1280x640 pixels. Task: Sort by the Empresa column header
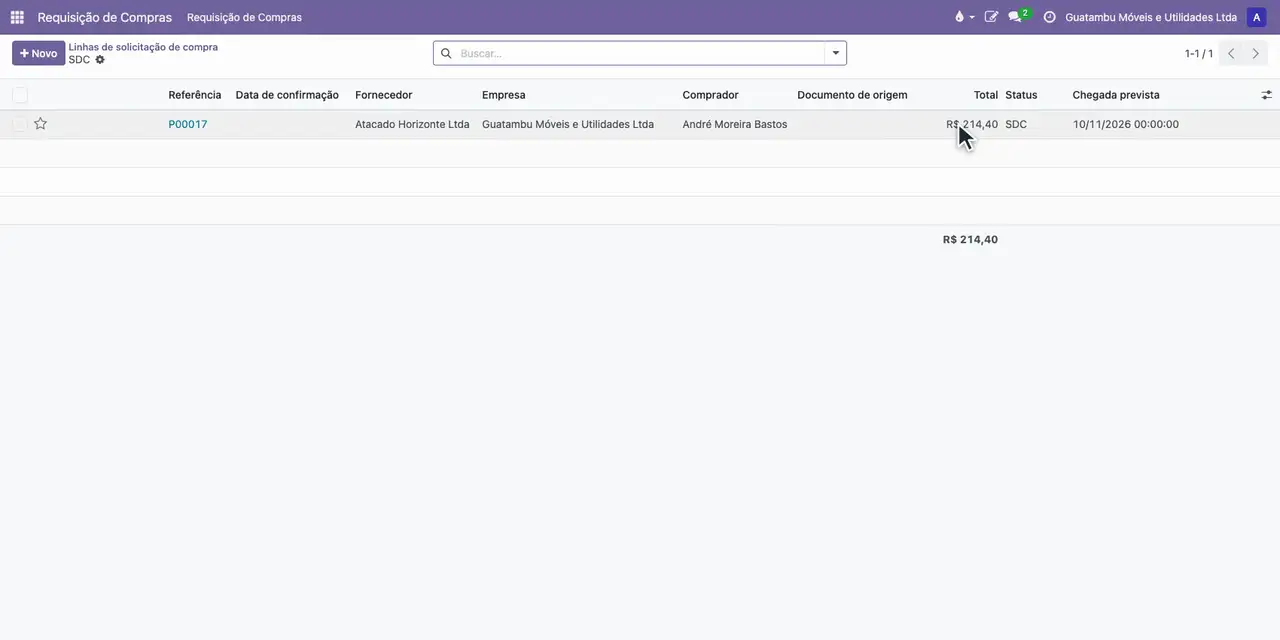click(x=504, y=95)
